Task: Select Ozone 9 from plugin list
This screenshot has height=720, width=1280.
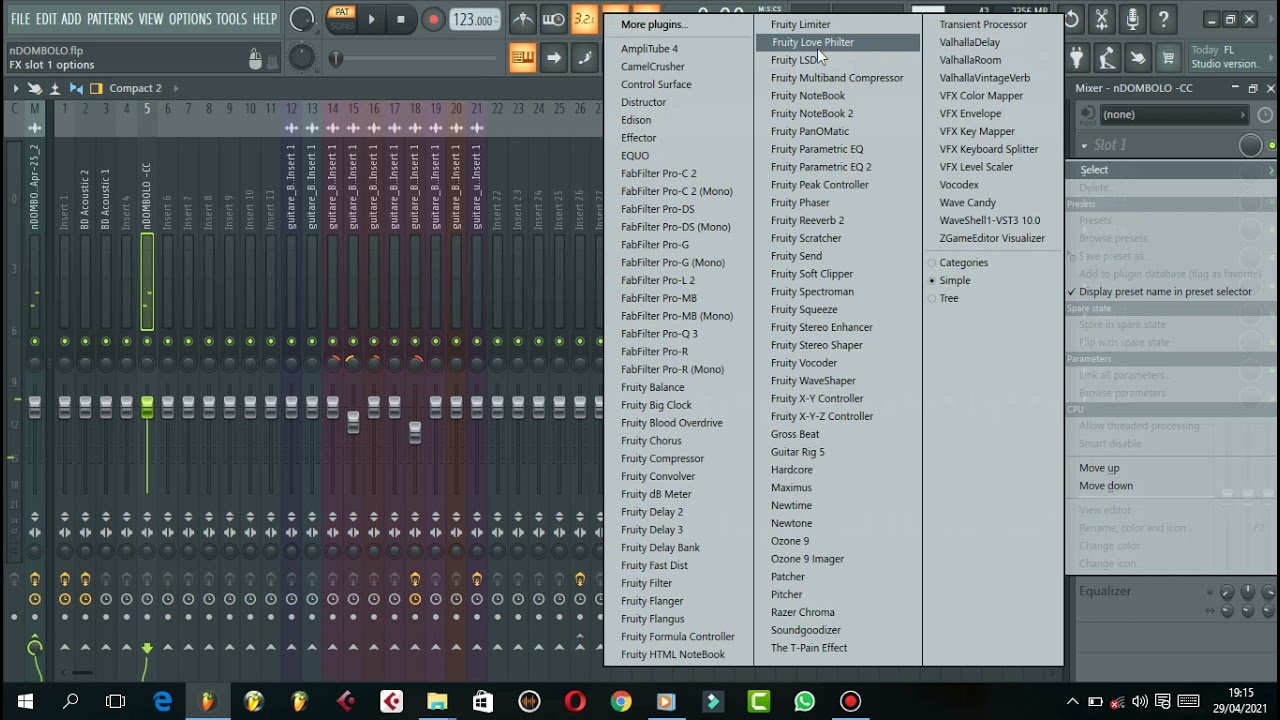Action: pyautogui.click(x=790, y=541)
